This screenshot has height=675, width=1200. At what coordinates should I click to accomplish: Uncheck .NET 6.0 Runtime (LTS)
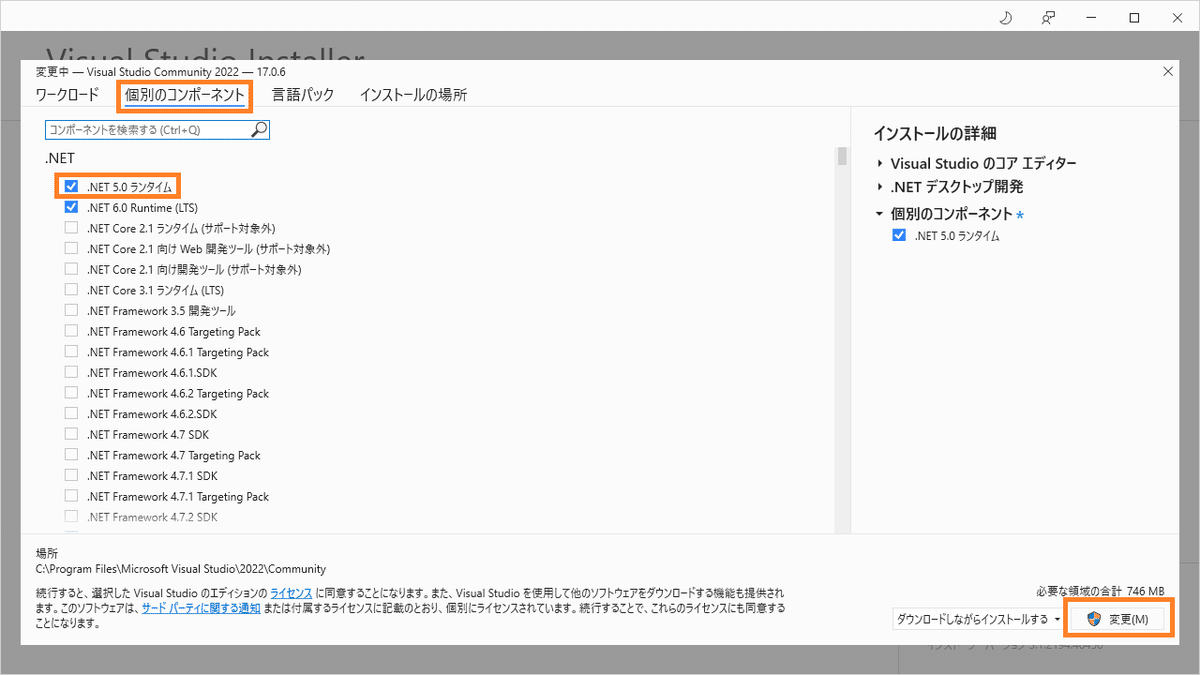(71, 208)
